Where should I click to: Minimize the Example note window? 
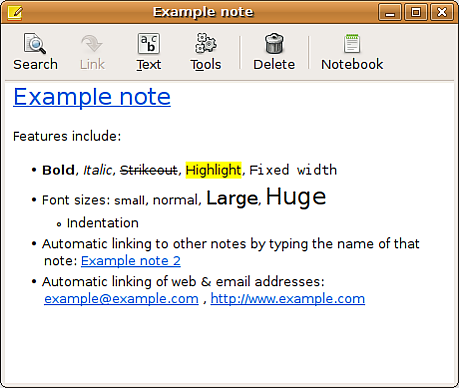click(390, 13)
